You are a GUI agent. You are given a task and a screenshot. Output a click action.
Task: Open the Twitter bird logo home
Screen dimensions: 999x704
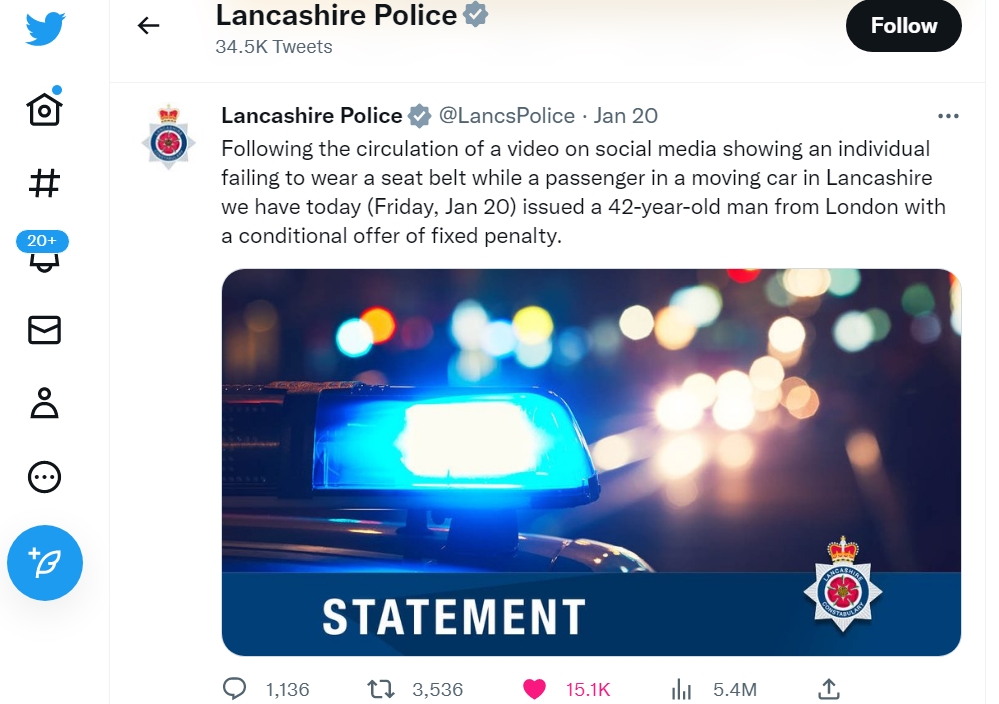45,28
